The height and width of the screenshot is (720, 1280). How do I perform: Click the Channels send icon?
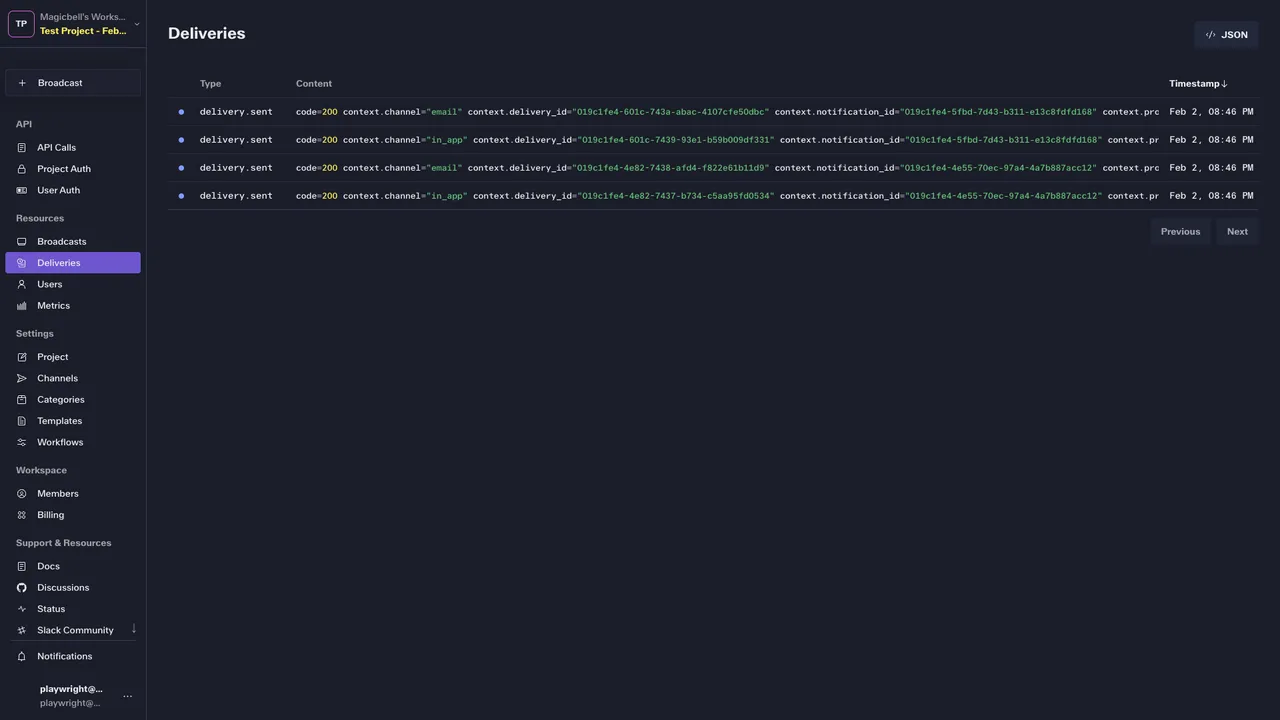(x=22, y=379)
